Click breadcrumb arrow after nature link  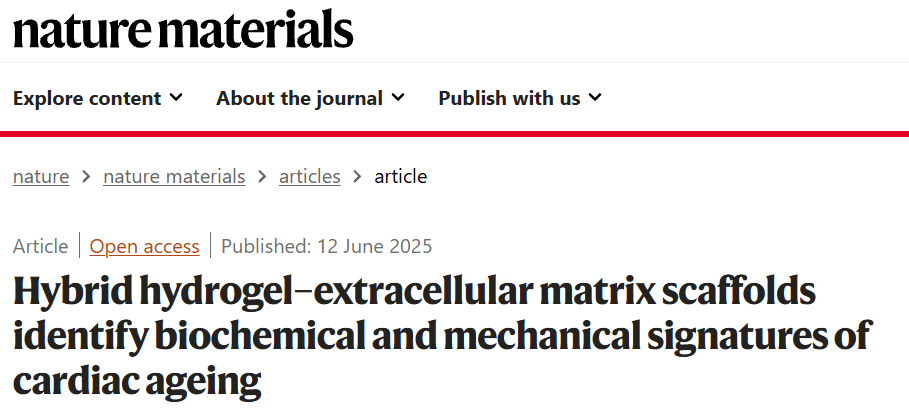click(x=86, y=177)
